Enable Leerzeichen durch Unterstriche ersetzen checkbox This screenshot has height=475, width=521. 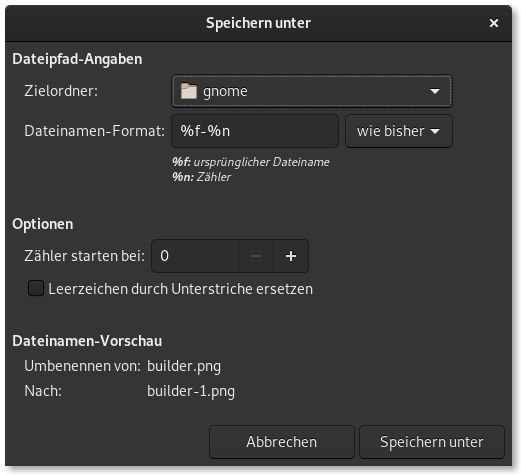click(x=36, y=288)
